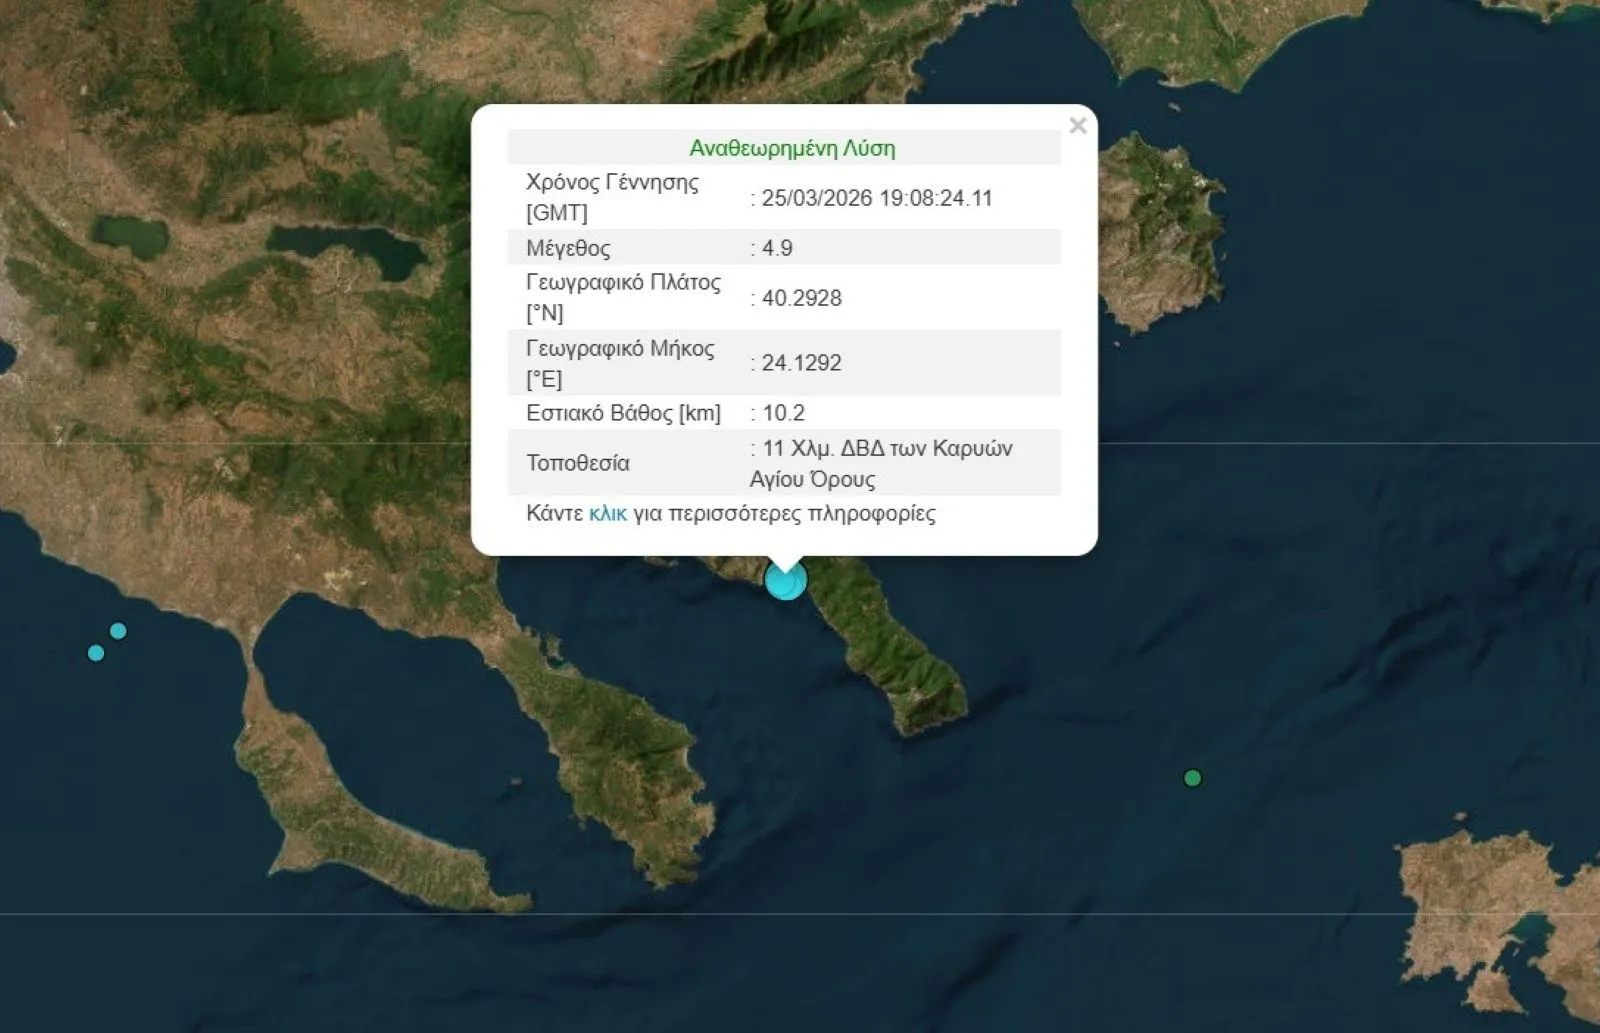The width and height of the screenshot is (1600, 1033).
Task: Click the green earthquake marker in the sea
Action: 1192,778
